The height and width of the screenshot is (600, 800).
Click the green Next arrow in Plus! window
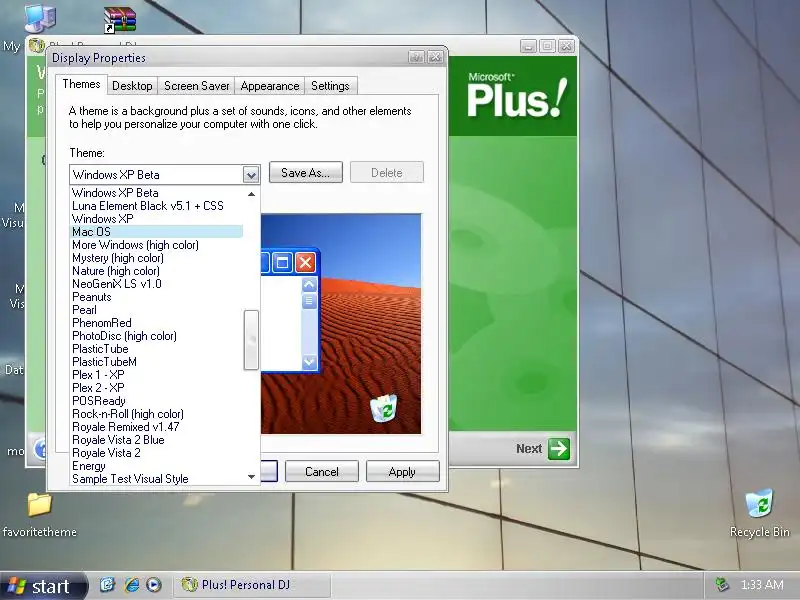(559, 449)
